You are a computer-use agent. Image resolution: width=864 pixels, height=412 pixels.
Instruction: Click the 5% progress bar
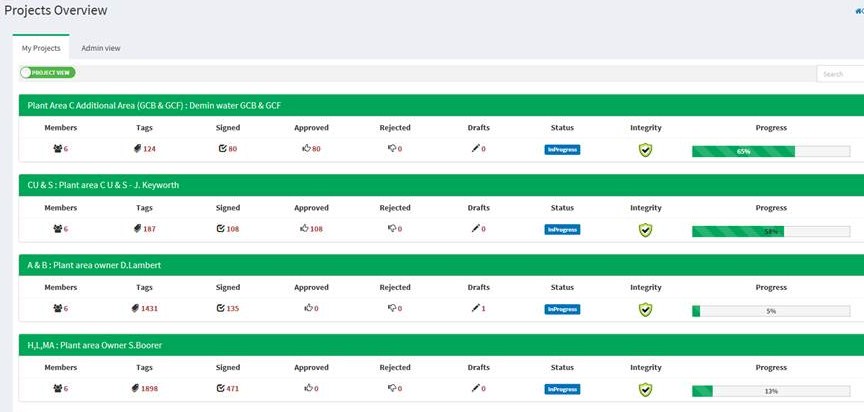coord(771,311)
